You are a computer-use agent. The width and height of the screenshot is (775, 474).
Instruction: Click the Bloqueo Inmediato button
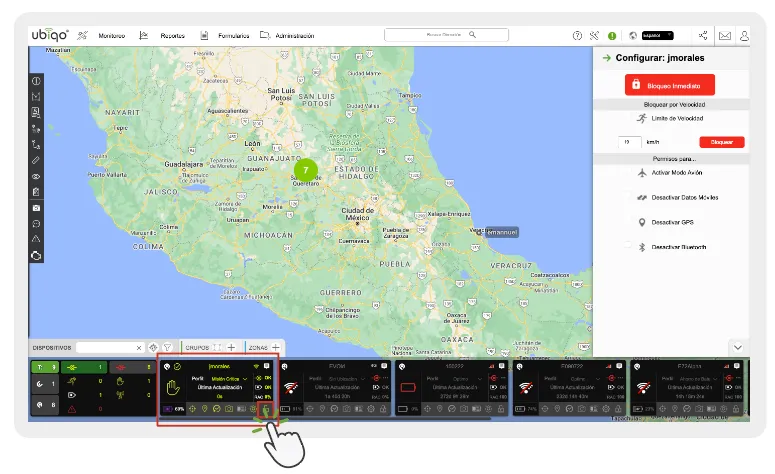coord(670,85)
